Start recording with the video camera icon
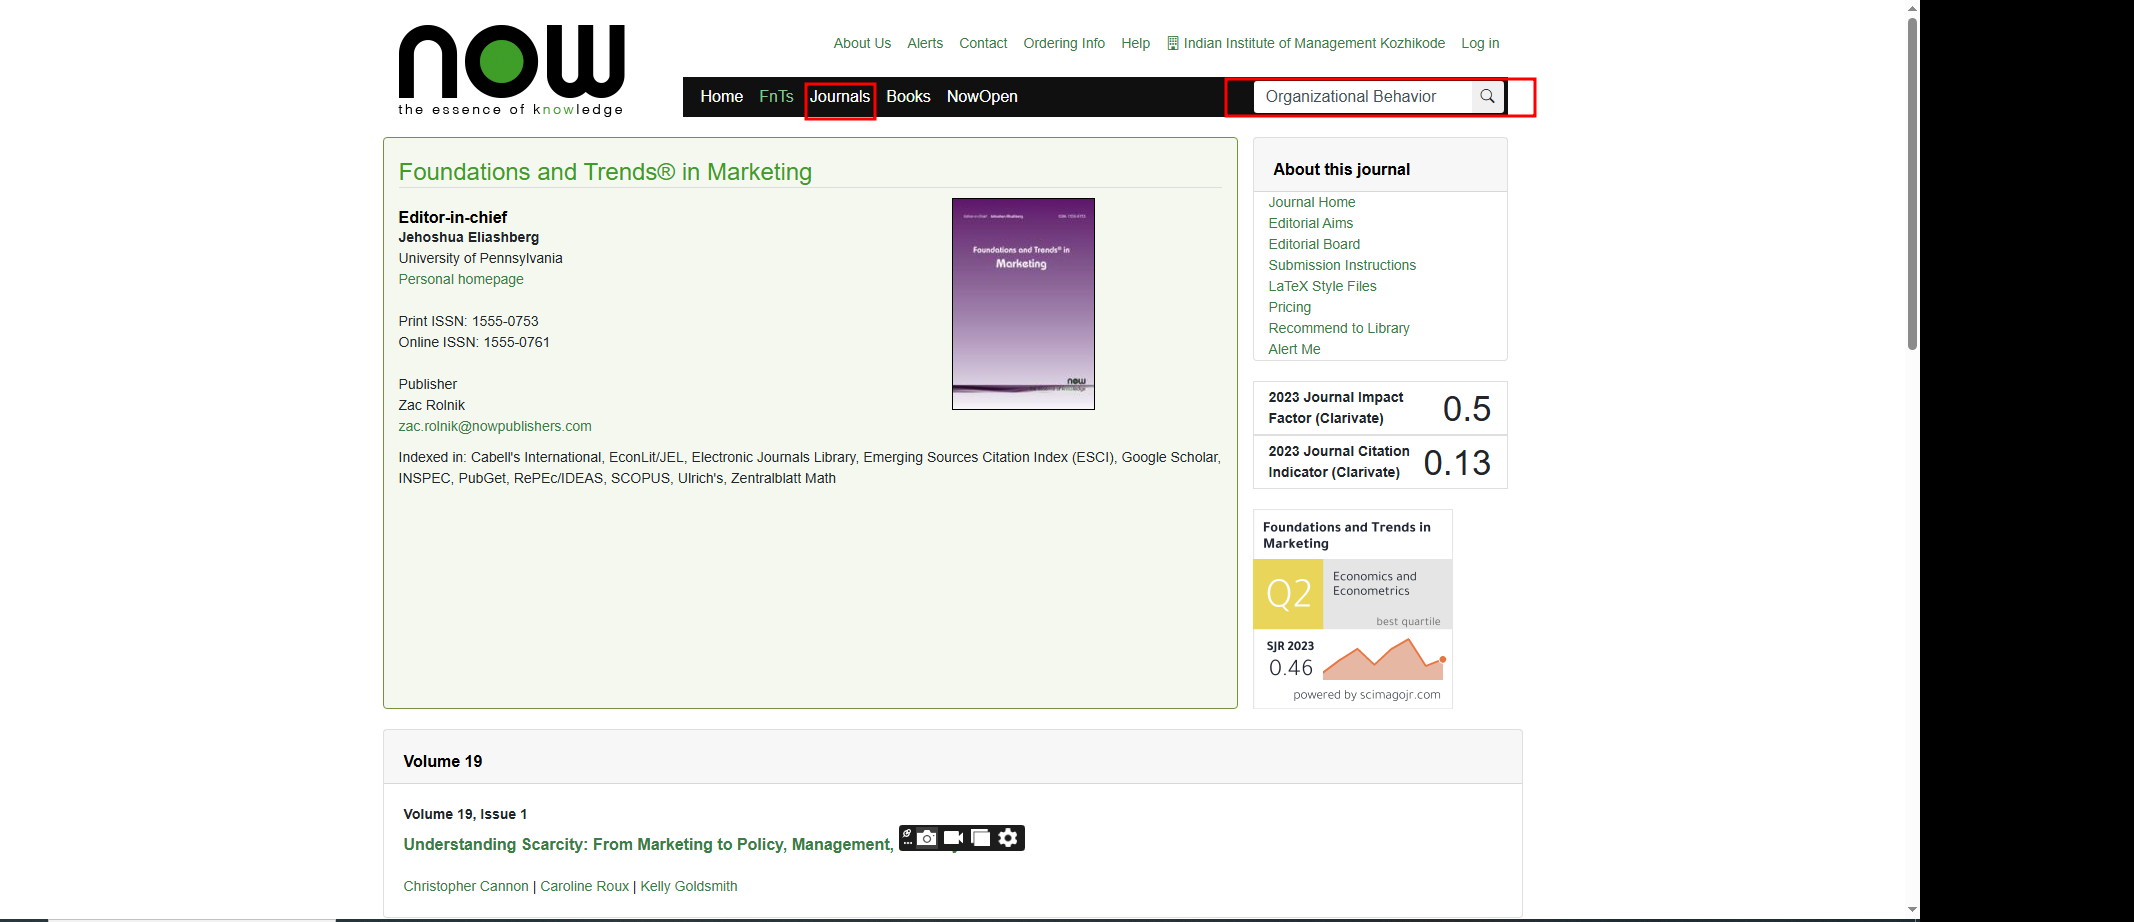Image resolution: width=2134 pixels, height=922 pixels. [x=953, y=838]
